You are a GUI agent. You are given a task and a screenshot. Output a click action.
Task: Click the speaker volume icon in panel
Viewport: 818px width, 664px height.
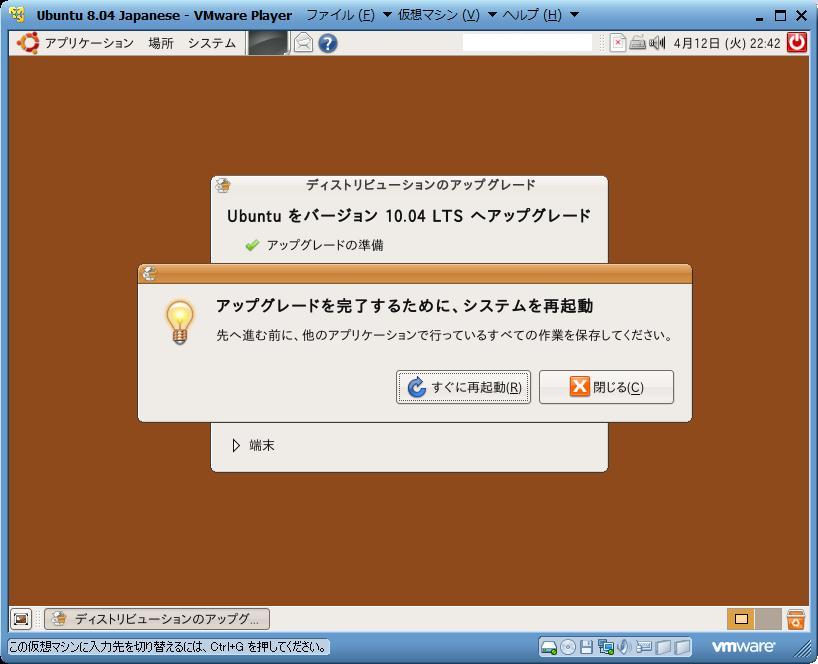click(x=657, y=43)
